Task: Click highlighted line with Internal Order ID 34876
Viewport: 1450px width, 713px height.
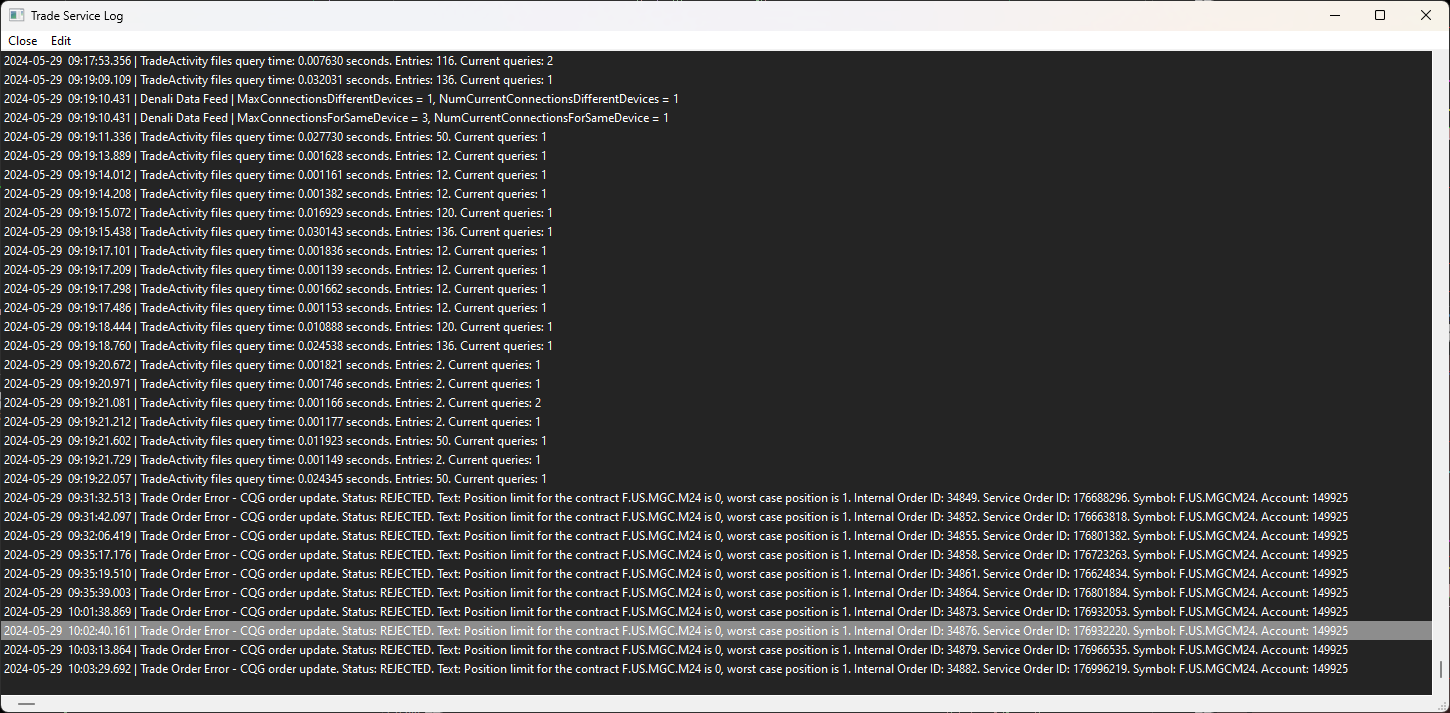Action: [716, 631]
